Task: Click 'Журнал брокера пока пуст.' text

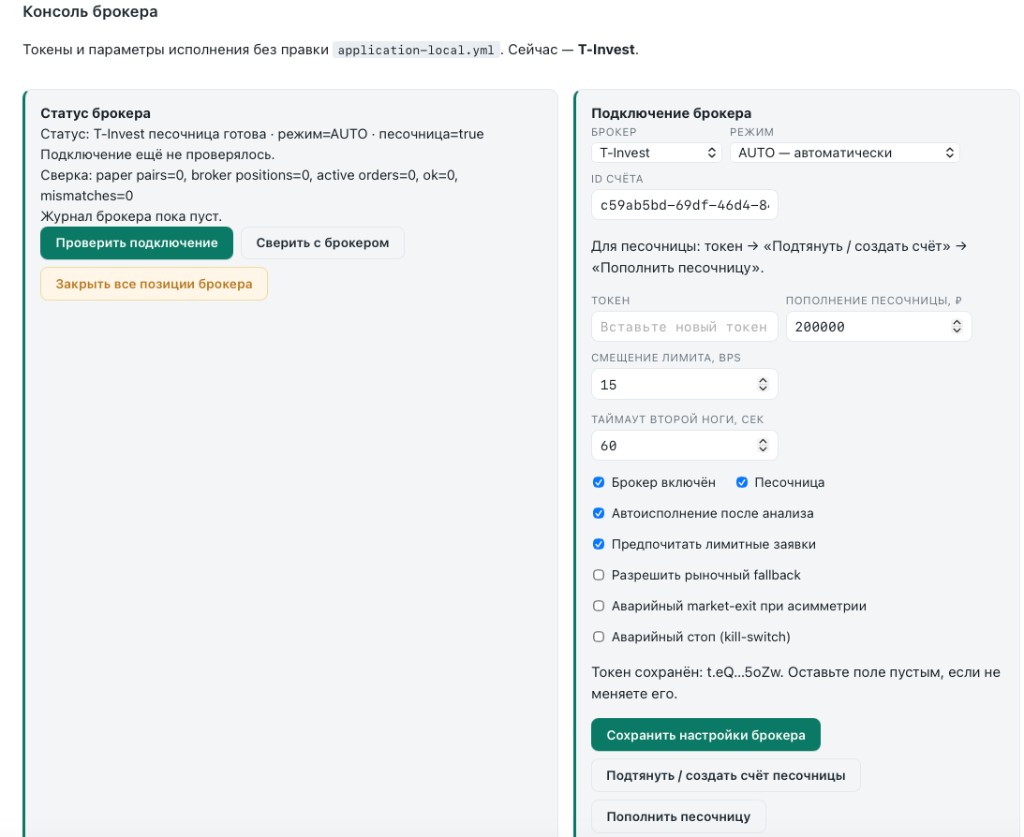Action: pyautogui.click(x=131, y=216)
